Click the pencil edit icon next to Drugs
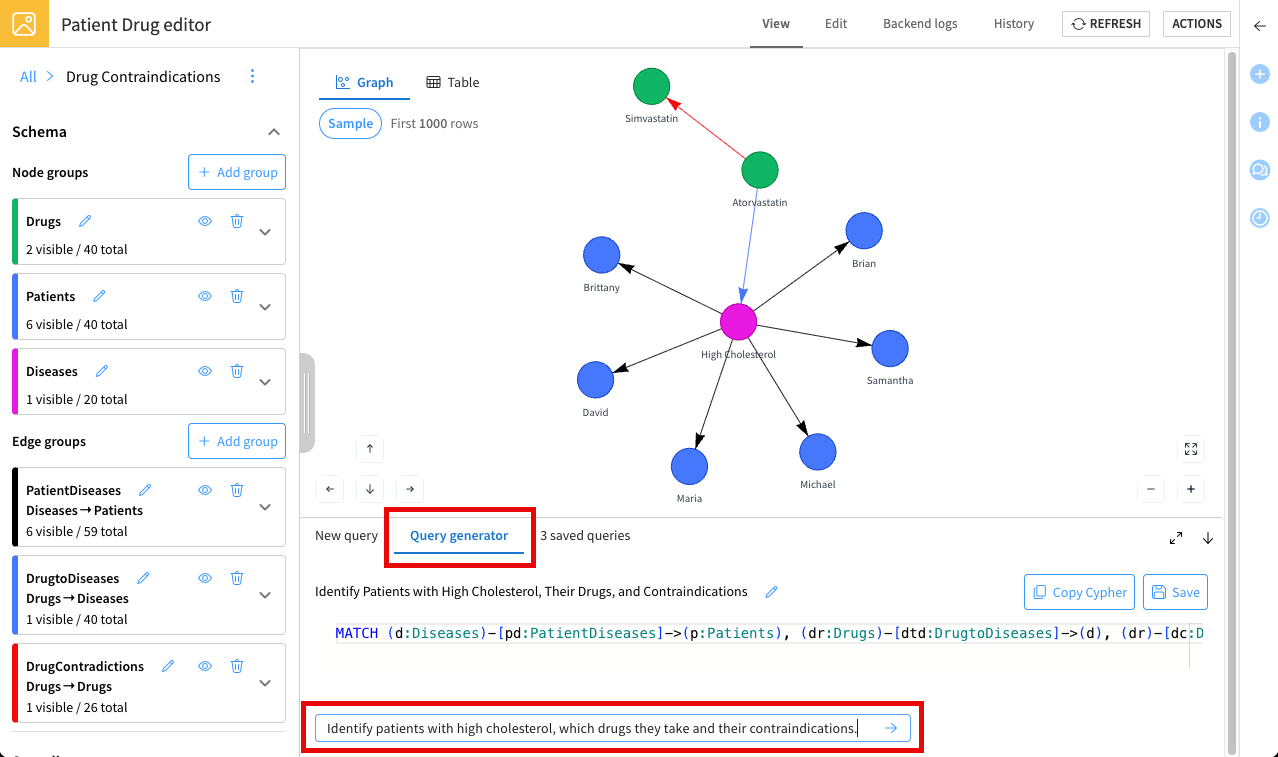Image resolution: width=1278 pixels, height=757 pixels. 85,221
